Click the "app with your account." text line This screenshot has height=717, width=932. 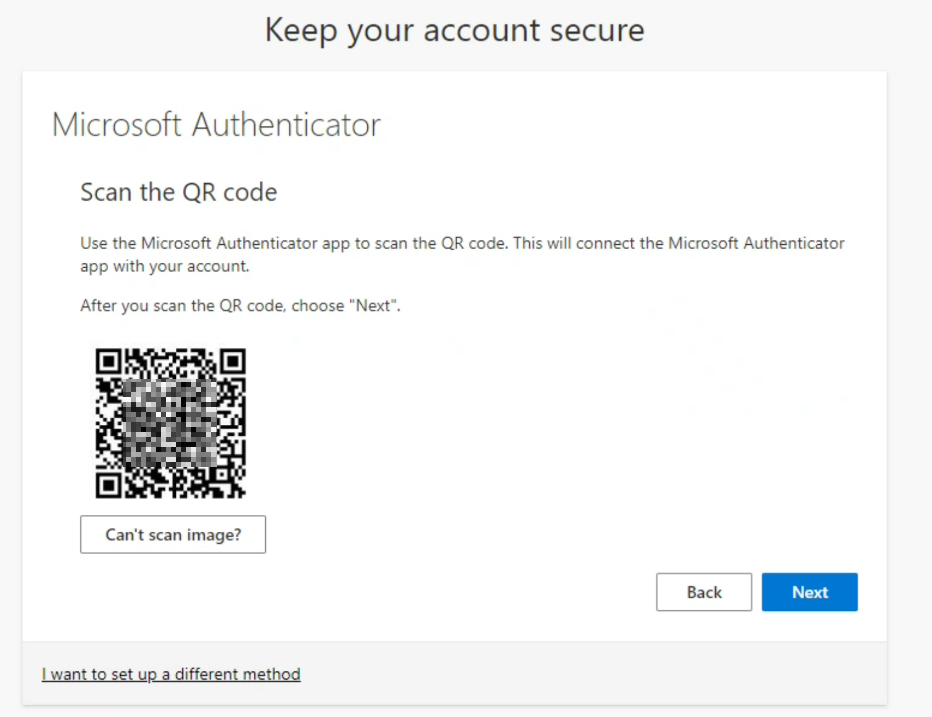click(x=164, y=267)
